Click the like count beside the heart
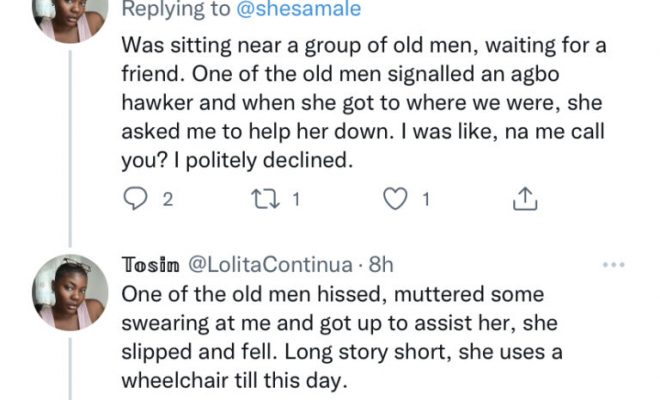660x400 pixels. [x=426, y=200]
